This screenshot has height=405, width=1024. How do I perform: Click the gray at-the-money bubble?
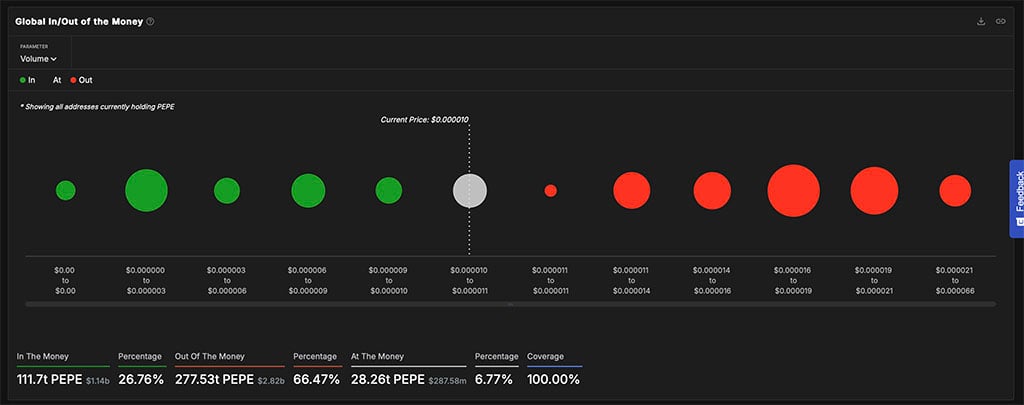click(x=470, y=190)
